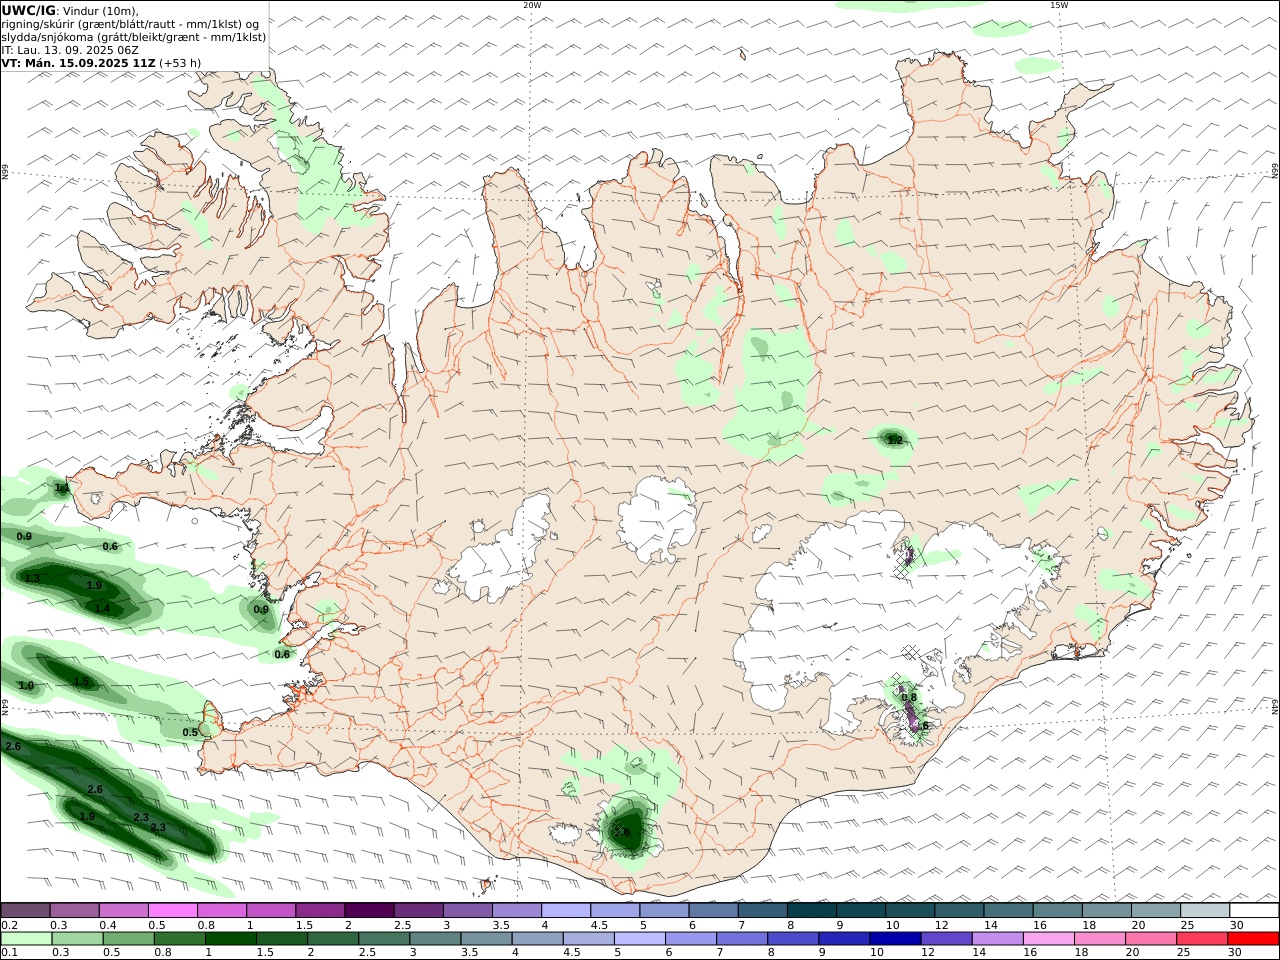Click the 'Vindur (10m)' wind description text
1280x960 pixels.
[x=100, y=11]
